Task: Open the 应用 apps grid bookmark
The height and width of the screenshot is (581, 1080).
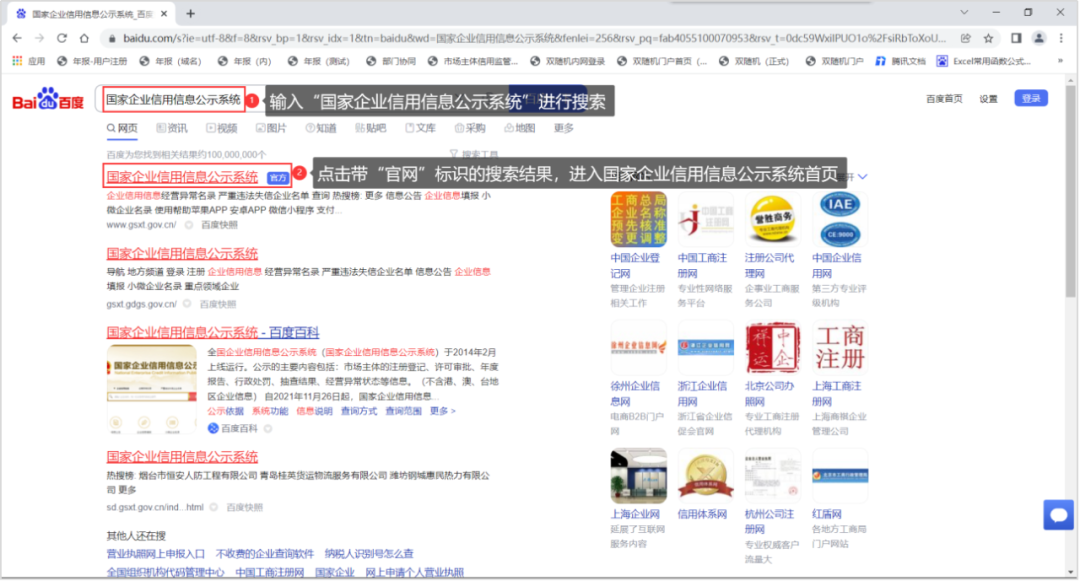Action: [x=28, y=61]
